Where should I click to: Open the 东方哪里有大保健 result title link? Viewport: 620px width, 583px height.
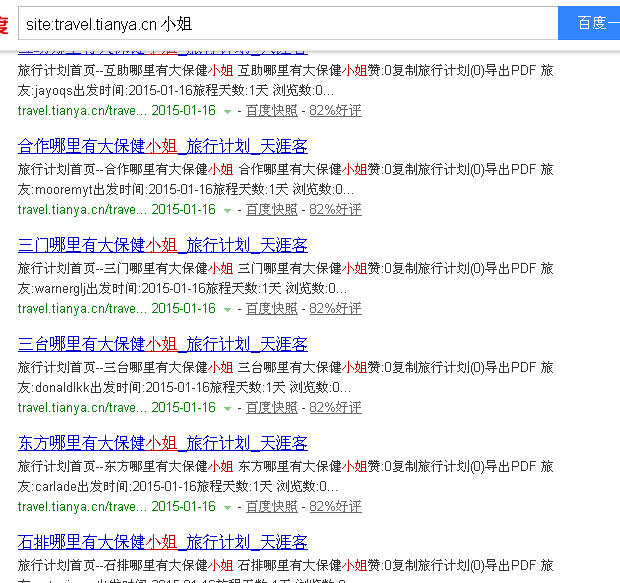[x=162, y=443]
